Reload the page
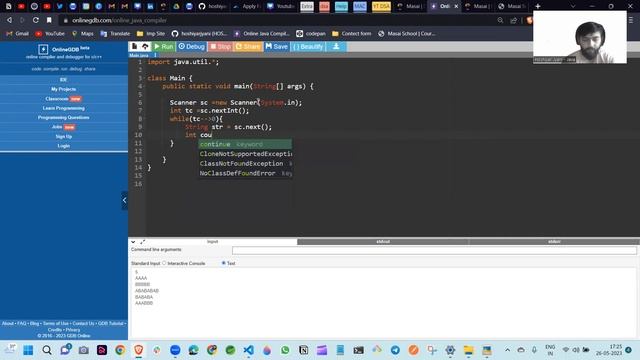640x360 pixels. pos(36,20)
